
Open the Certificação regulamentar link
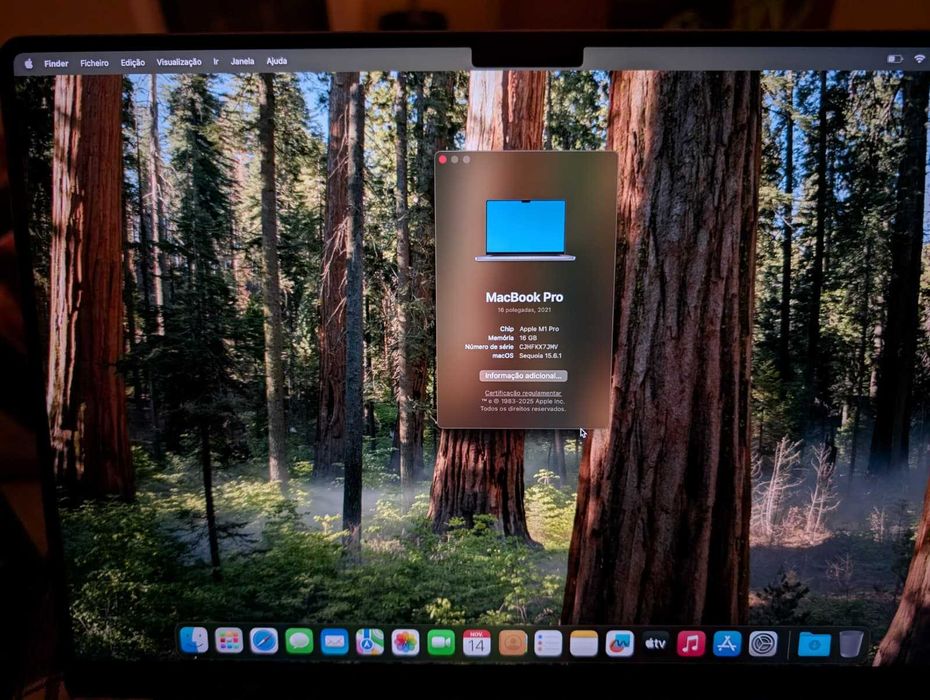pos(523,393)
